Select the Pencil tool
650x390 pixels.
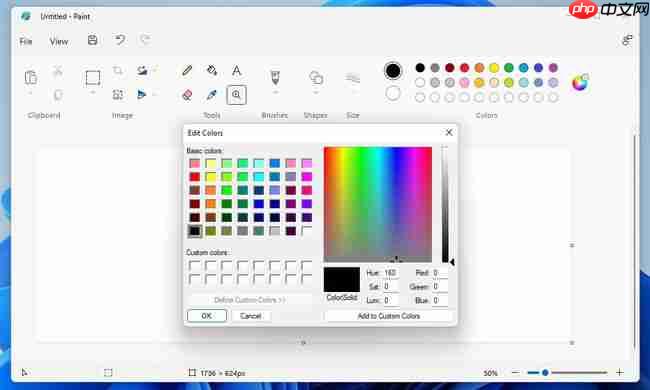click(x=187, y=70)
